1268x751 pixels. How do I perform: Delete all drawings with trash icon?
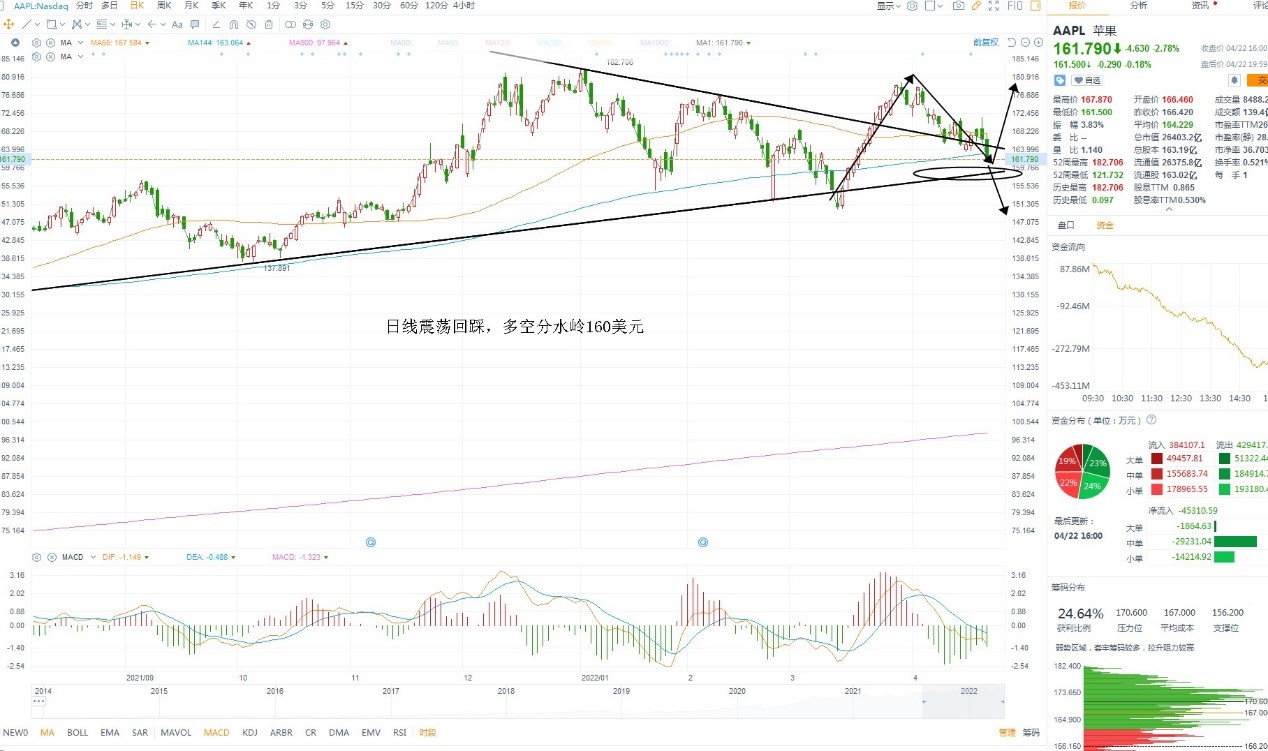pyautogui.click(x=269, y=24)
